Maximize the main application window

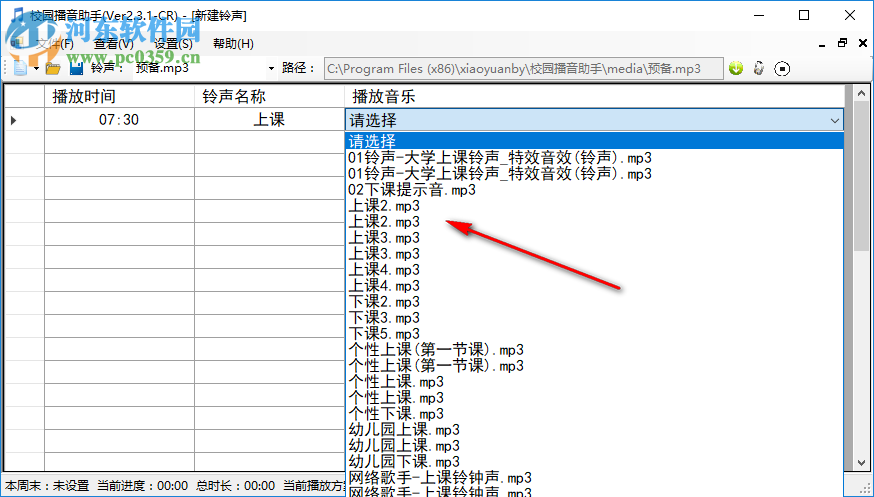804,16
